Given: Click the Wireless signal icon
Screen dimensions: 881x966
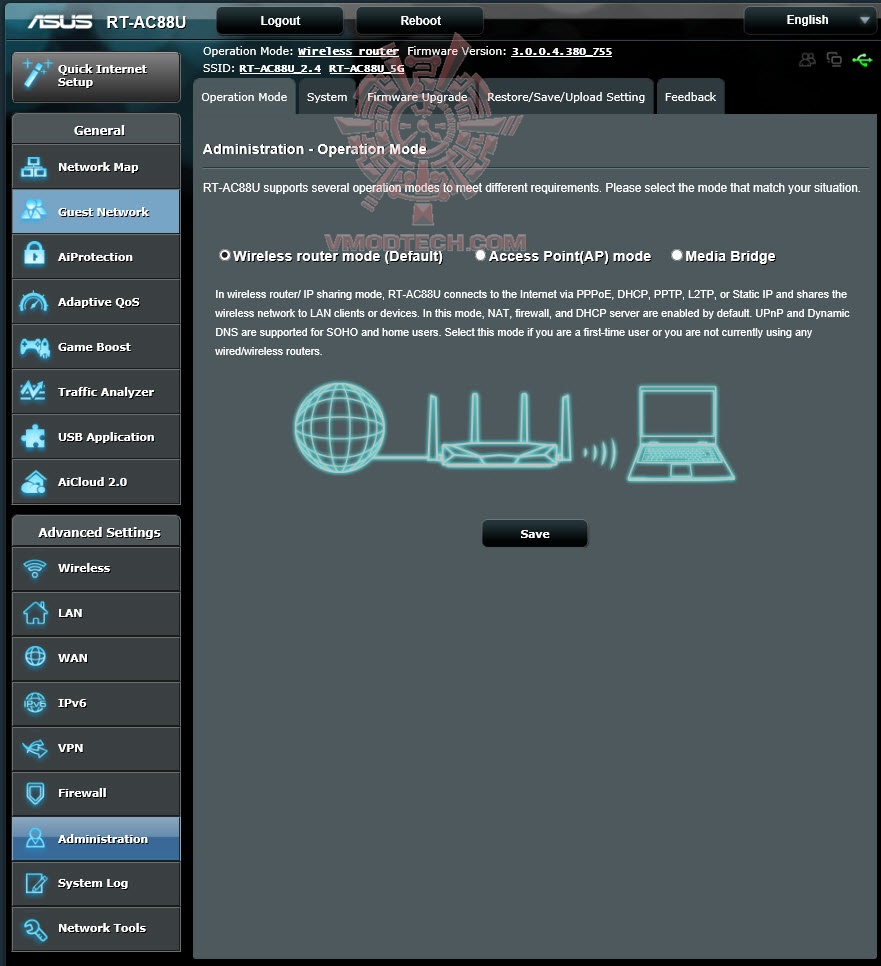Looking at the screenshot, I should click(35, 568).
